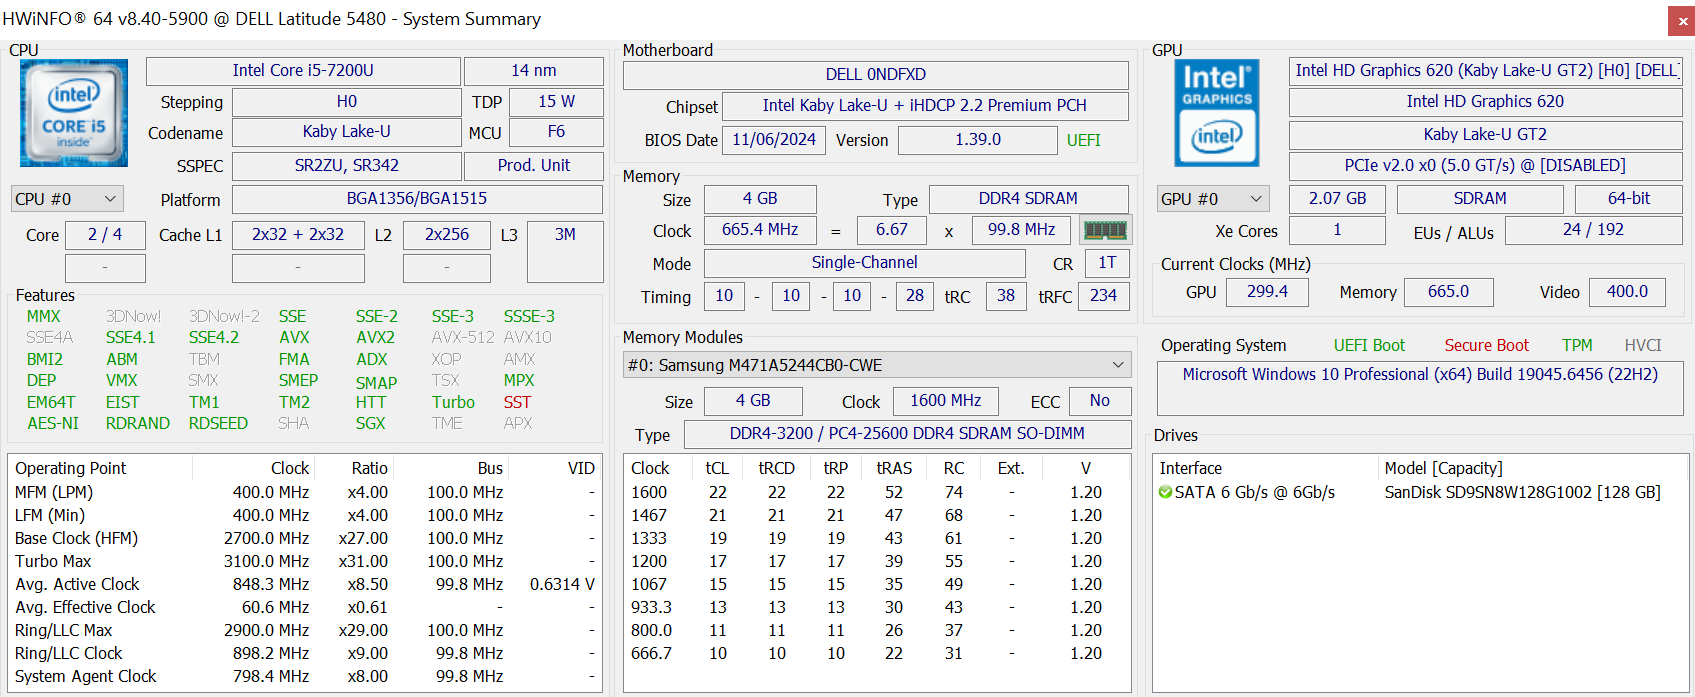
Task: Click the Intel Core i5-7200U name field
Action: coord(303,71)
